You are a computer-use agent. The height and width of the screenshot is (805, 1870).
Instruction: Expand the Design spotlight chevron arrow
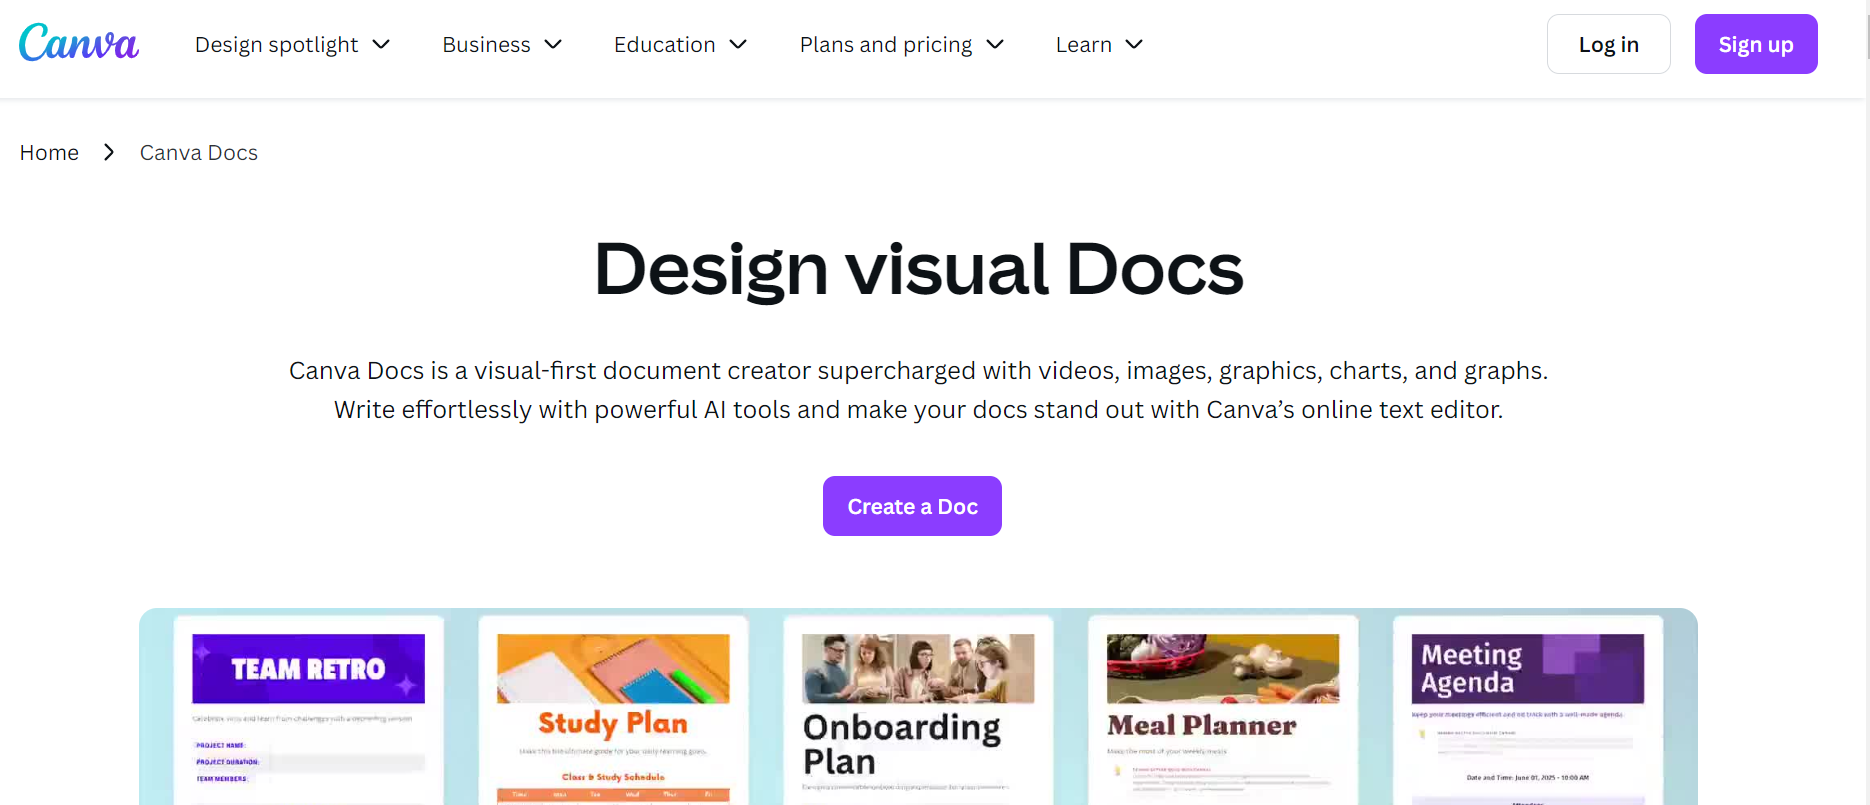pyautogui.click(x=381, y=45)
